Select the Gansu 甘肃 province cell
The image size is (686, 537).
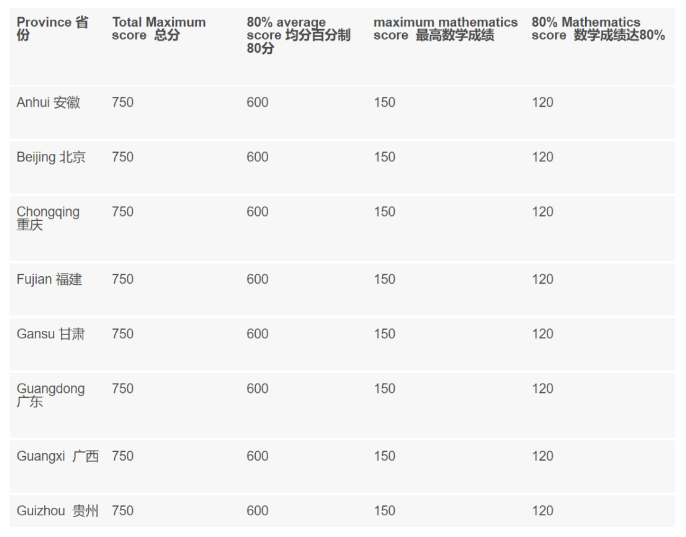pyautogui.click(x=50, y=334)
